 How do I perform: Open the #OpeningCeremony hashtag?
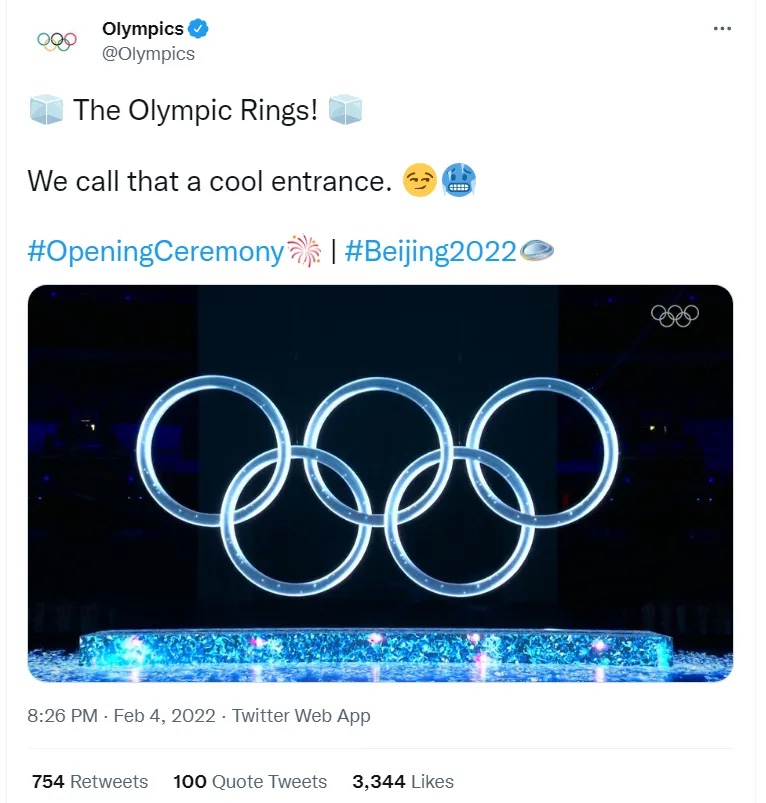pyautogui.click(x=155, y=251)
